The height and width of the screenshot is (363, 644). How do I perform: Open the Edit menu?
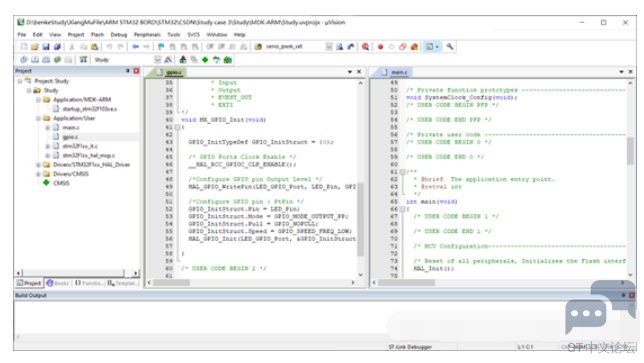38,35
